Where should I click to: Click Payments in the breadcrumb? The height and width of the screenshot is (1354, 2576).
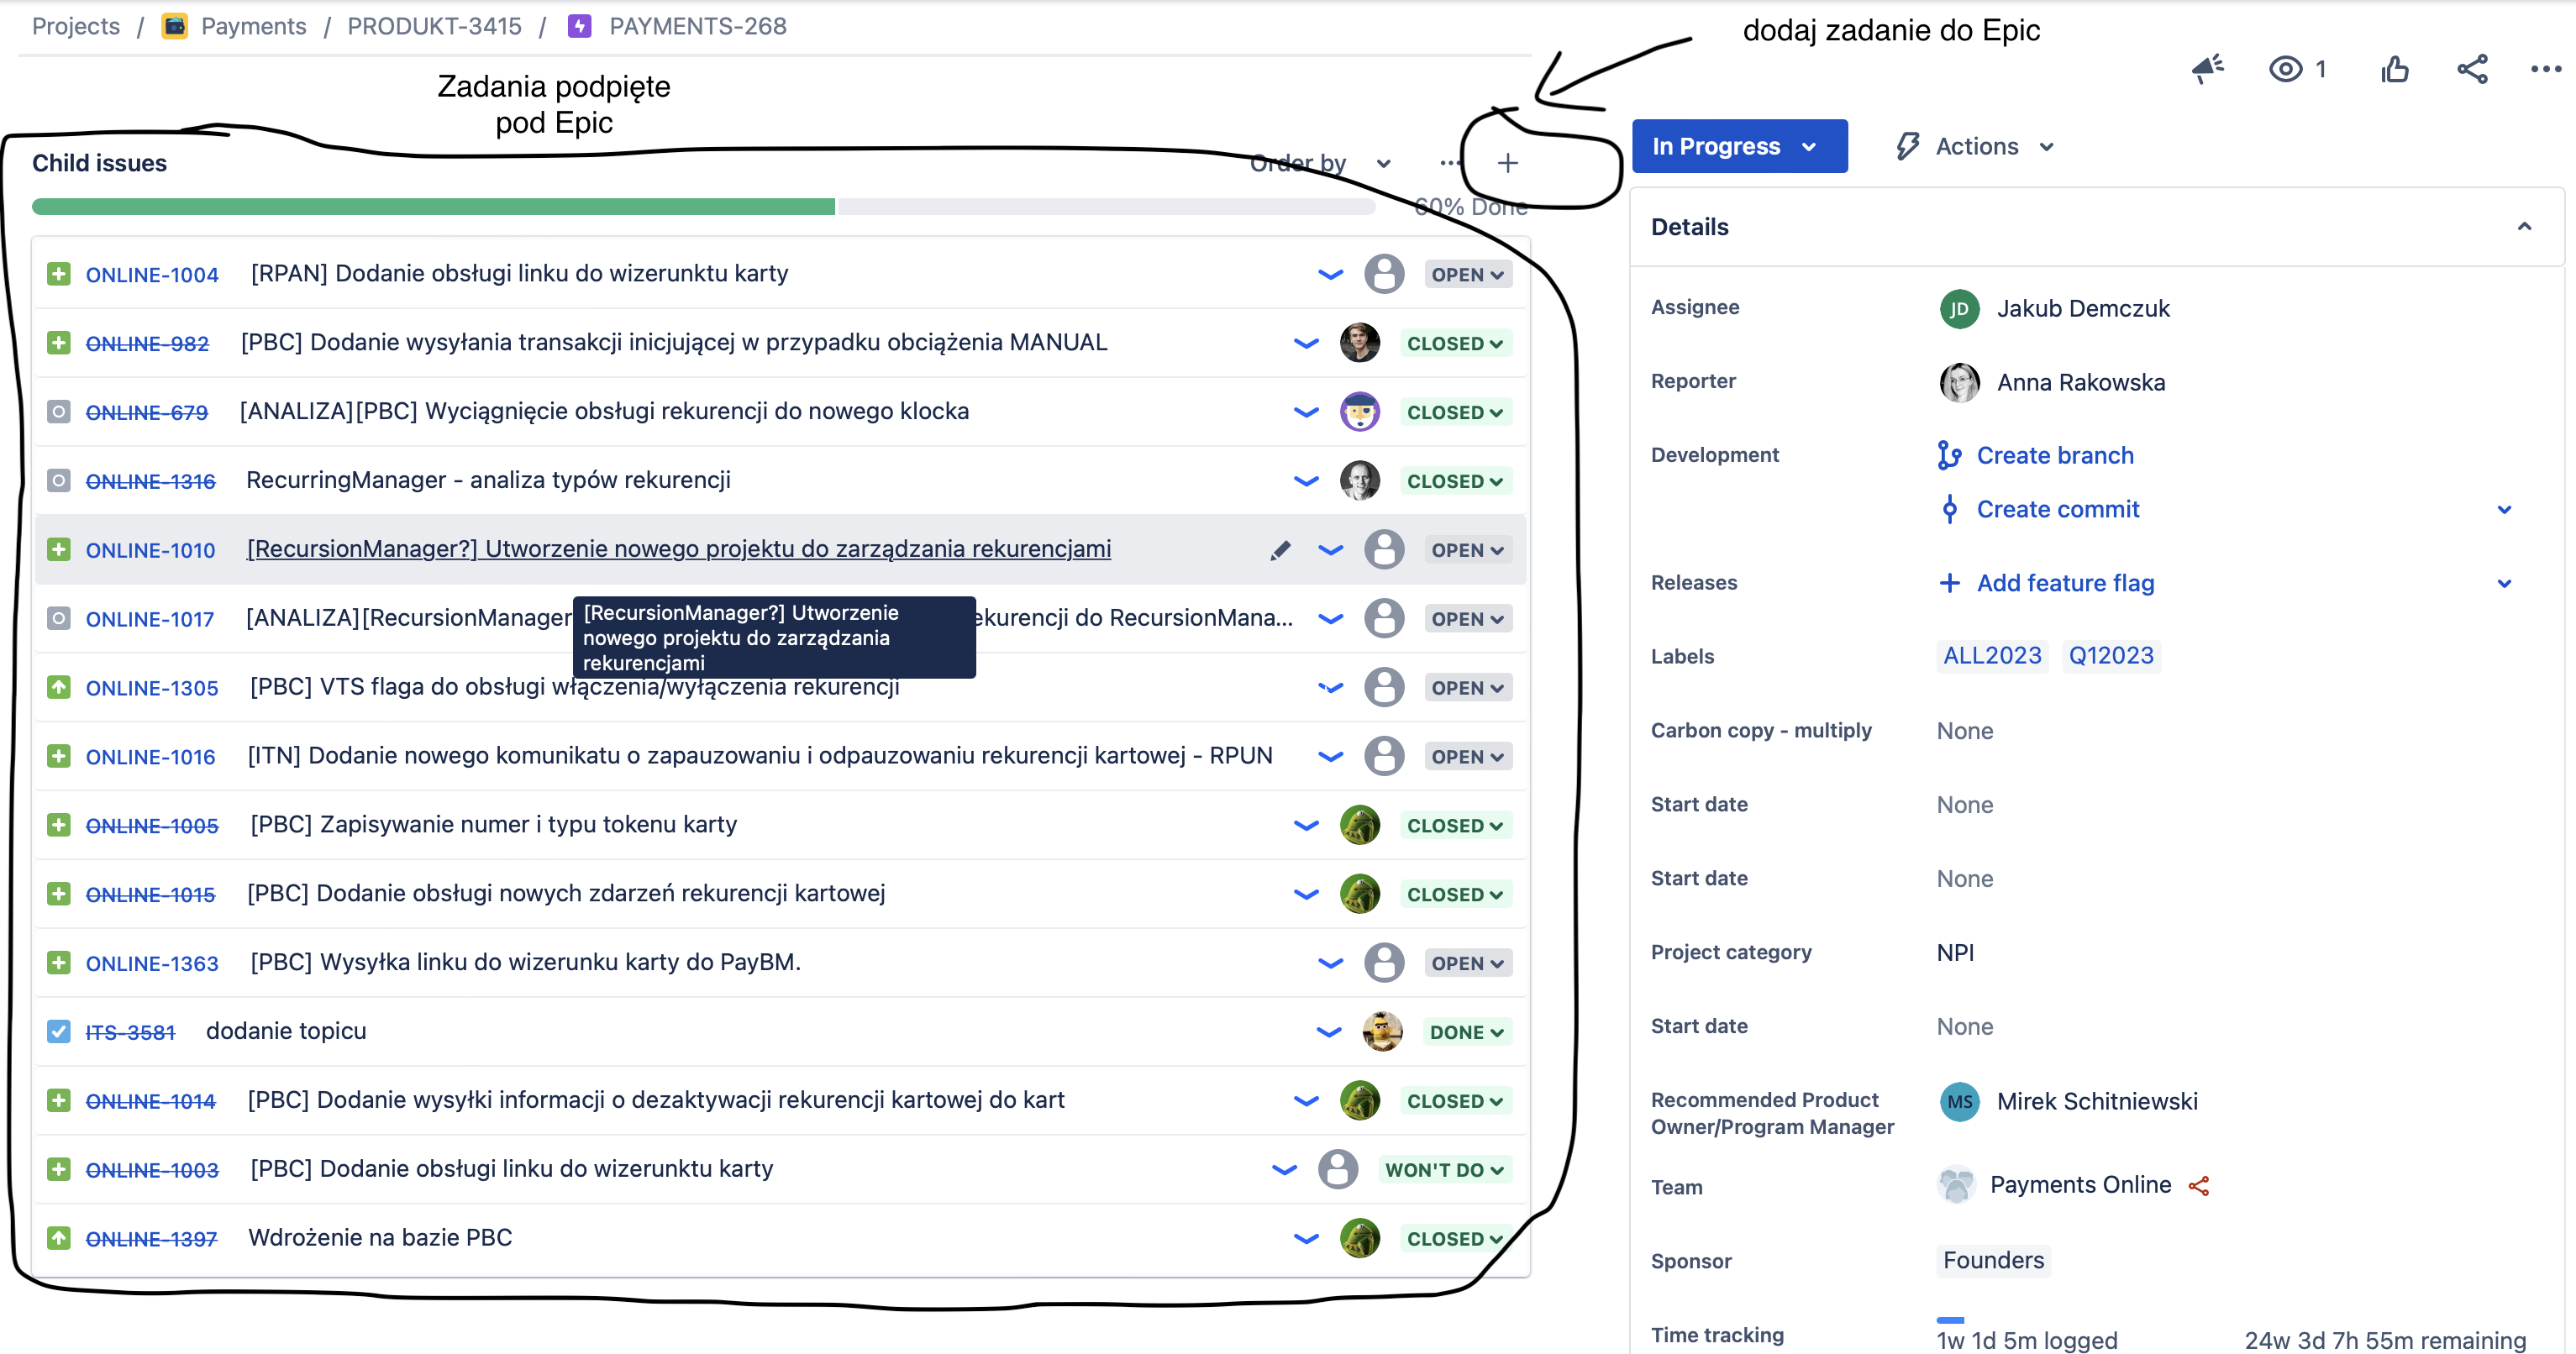point(253,26)
